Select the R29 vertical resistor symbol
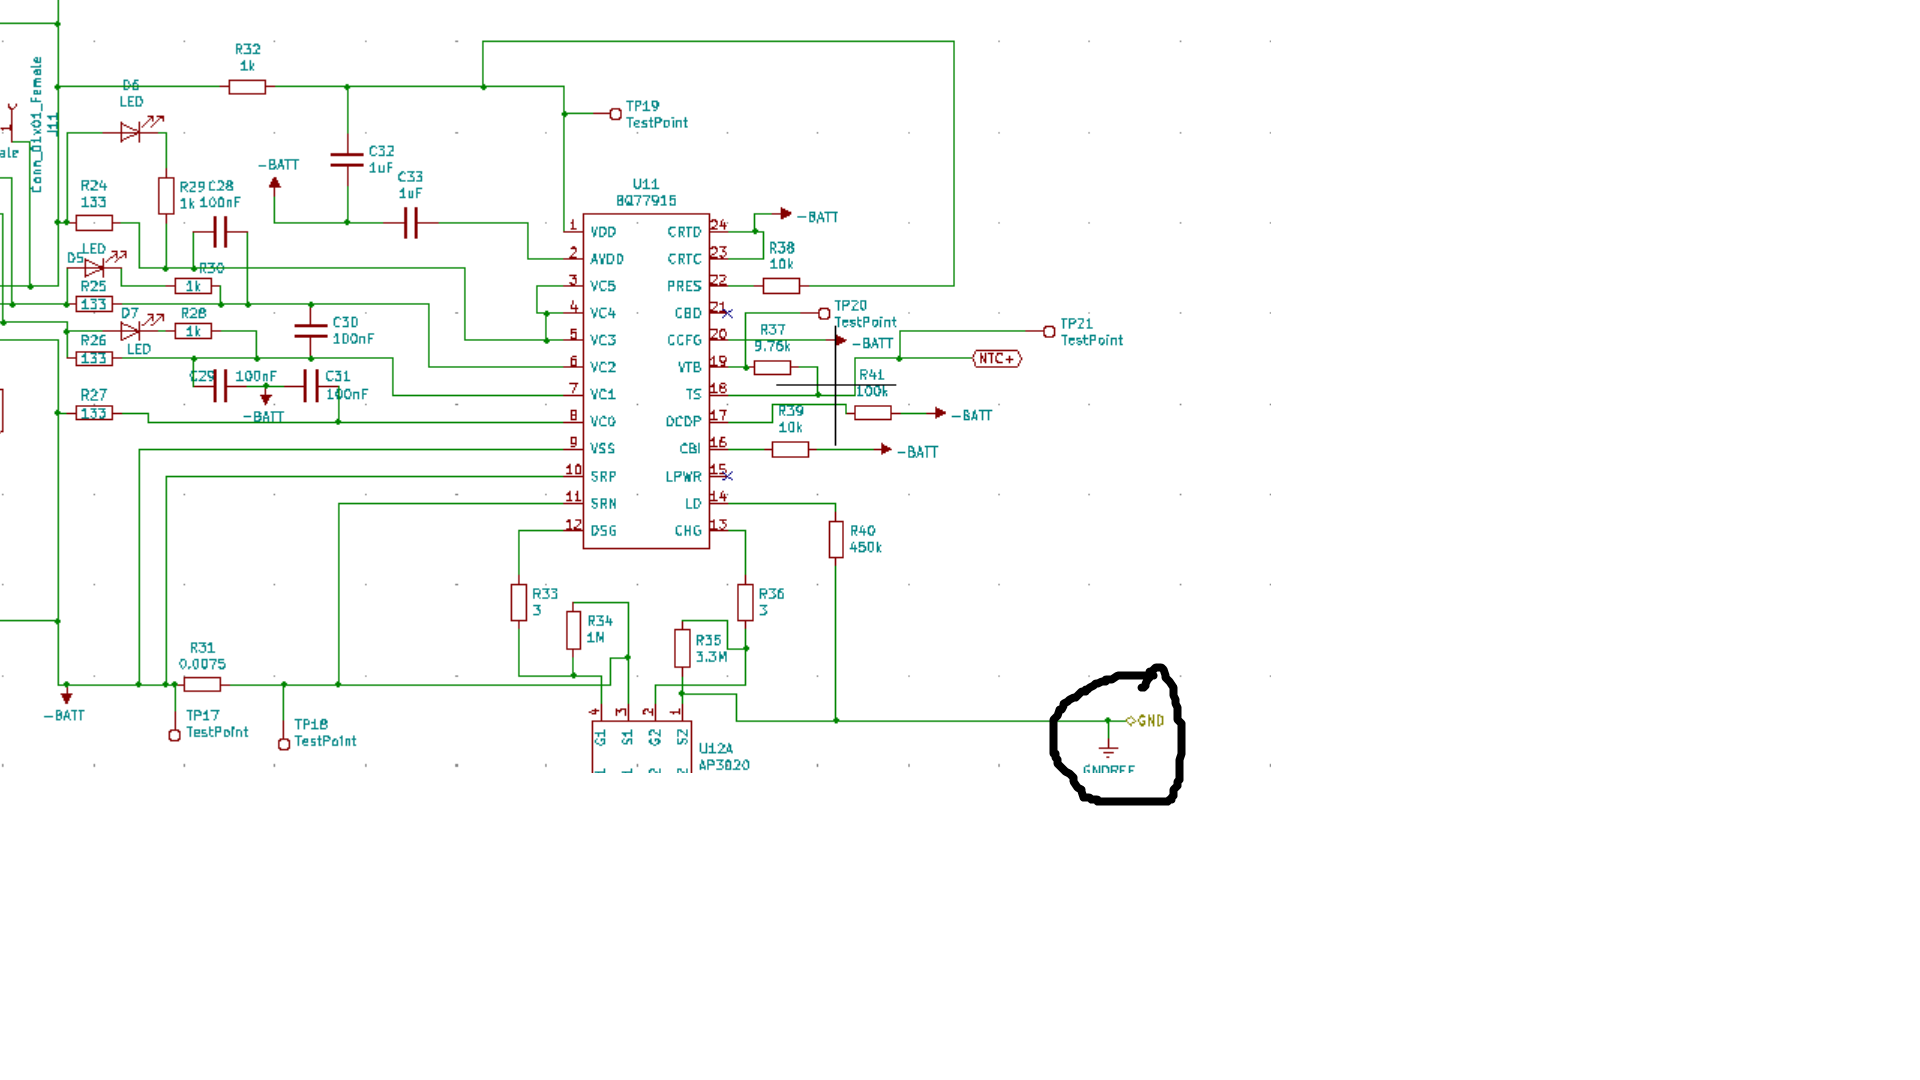This screenshot has height=1080, width=1920. click(x=166, y=196)
